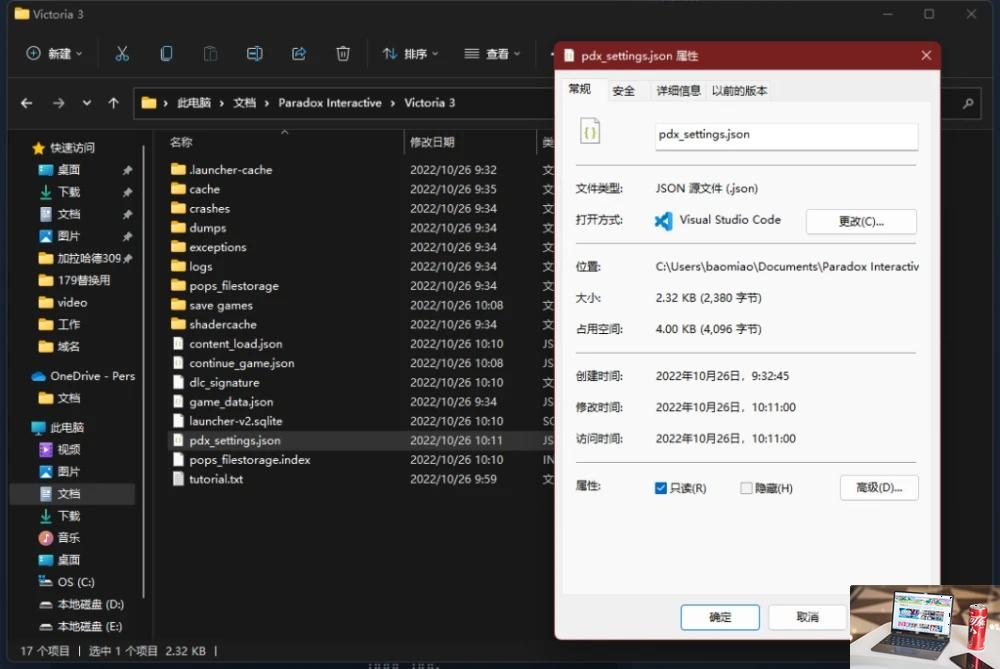Screen dimensions: 1000x669
Task: Click the Rename icon in toolbar
Action: pos(254,54)
